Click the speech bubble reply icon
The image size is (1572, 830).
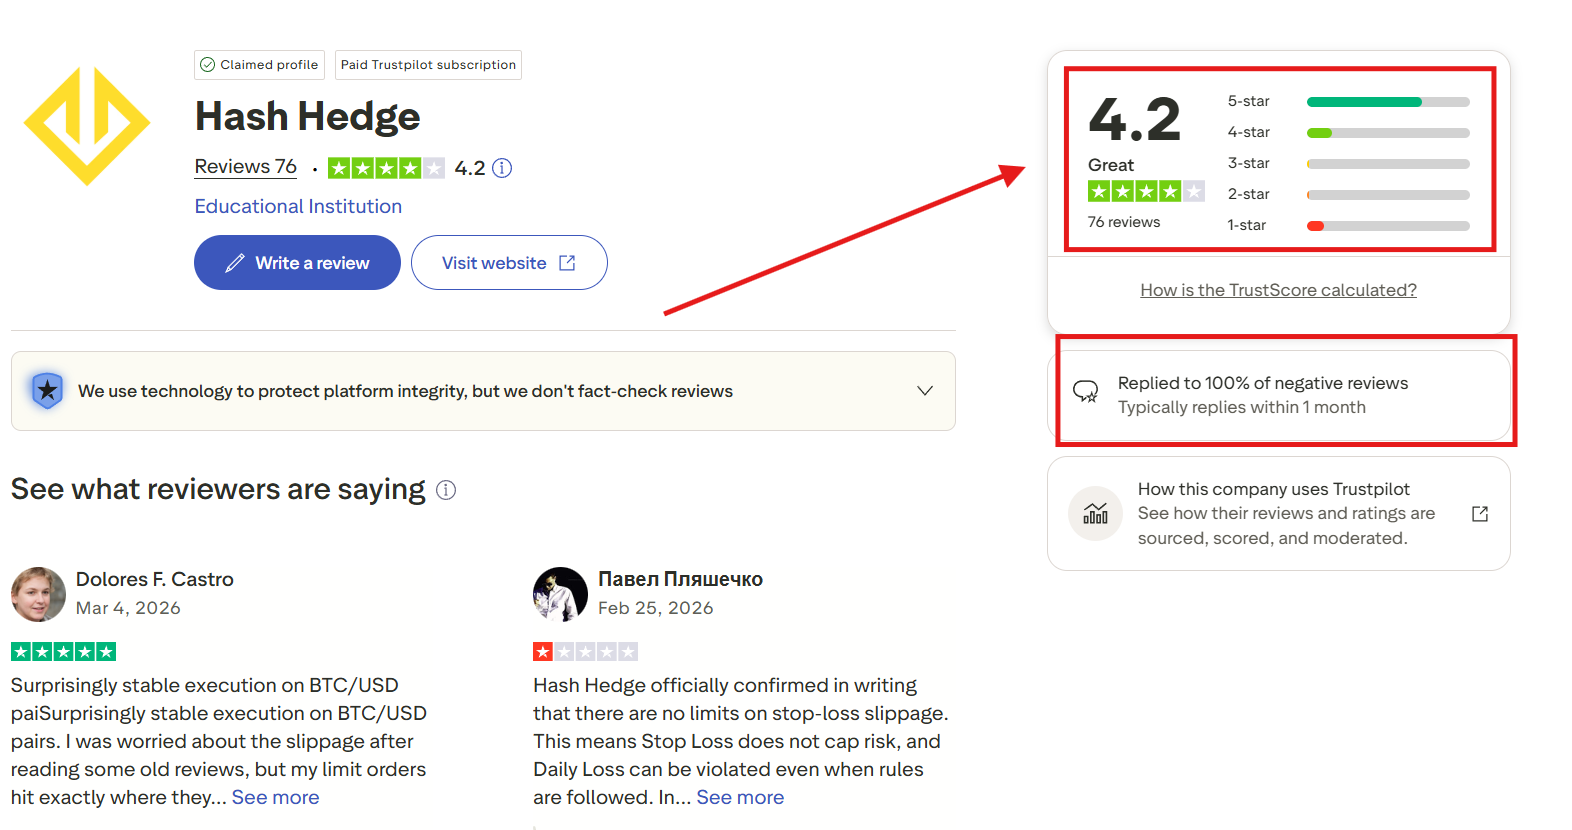pyautogui.click(x=1086, y=391)
